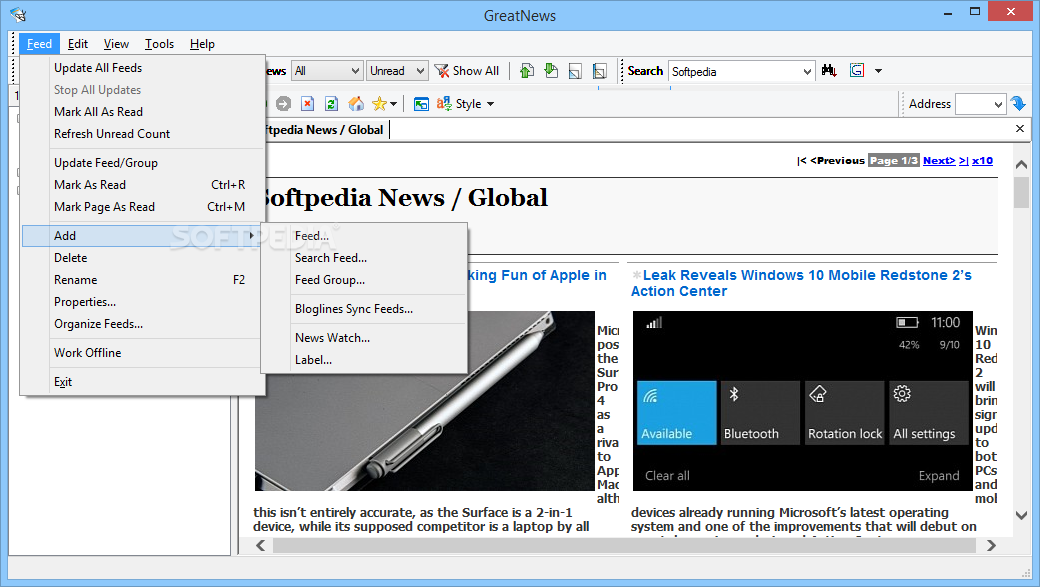The height and width of the screenshot is (587, 1040).
Task: Click the Home icon in browser toolbar
Action: click(356, 103)
